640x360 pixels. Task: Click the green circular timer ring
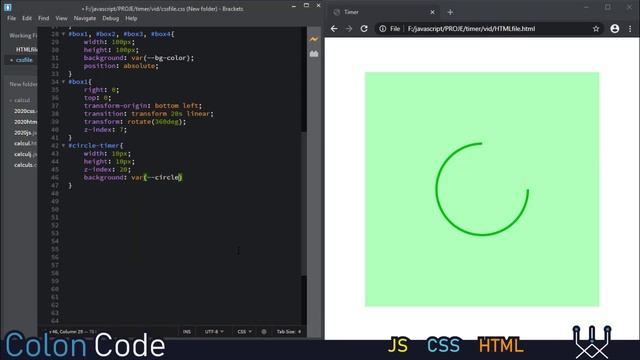(x=482, y=189)
